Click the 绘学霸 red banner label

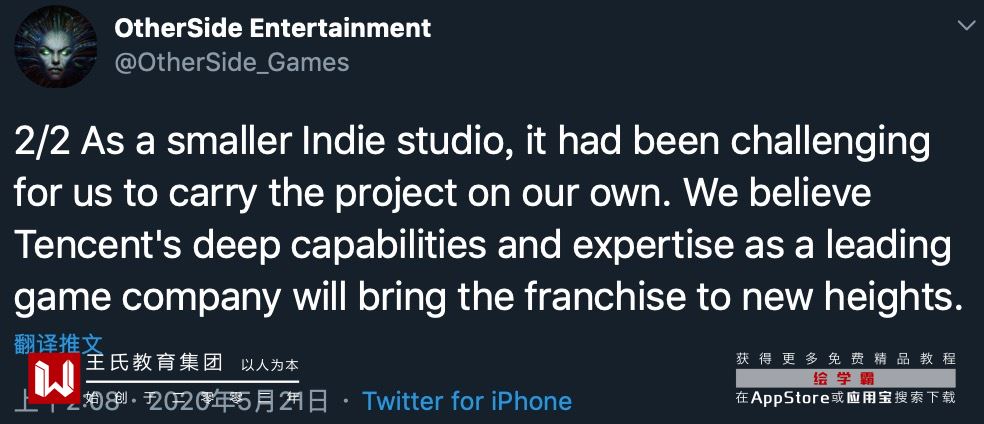[845, 379]
